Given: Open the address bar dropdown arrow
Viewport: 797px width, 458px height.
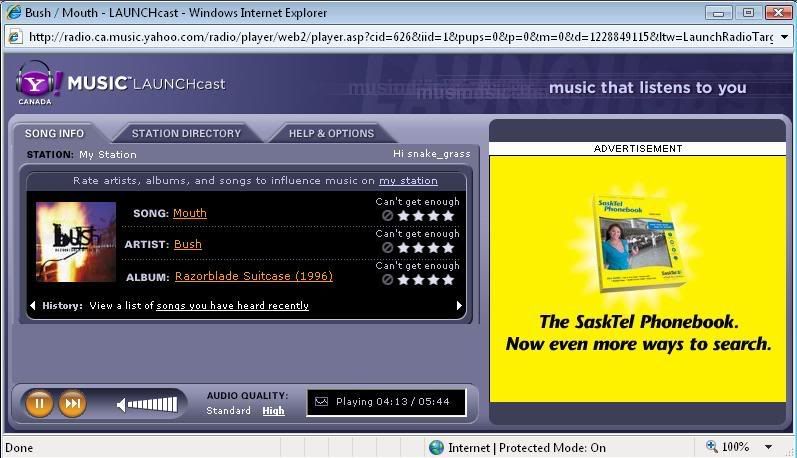Looking at the screenshot, I should point(784,37).
